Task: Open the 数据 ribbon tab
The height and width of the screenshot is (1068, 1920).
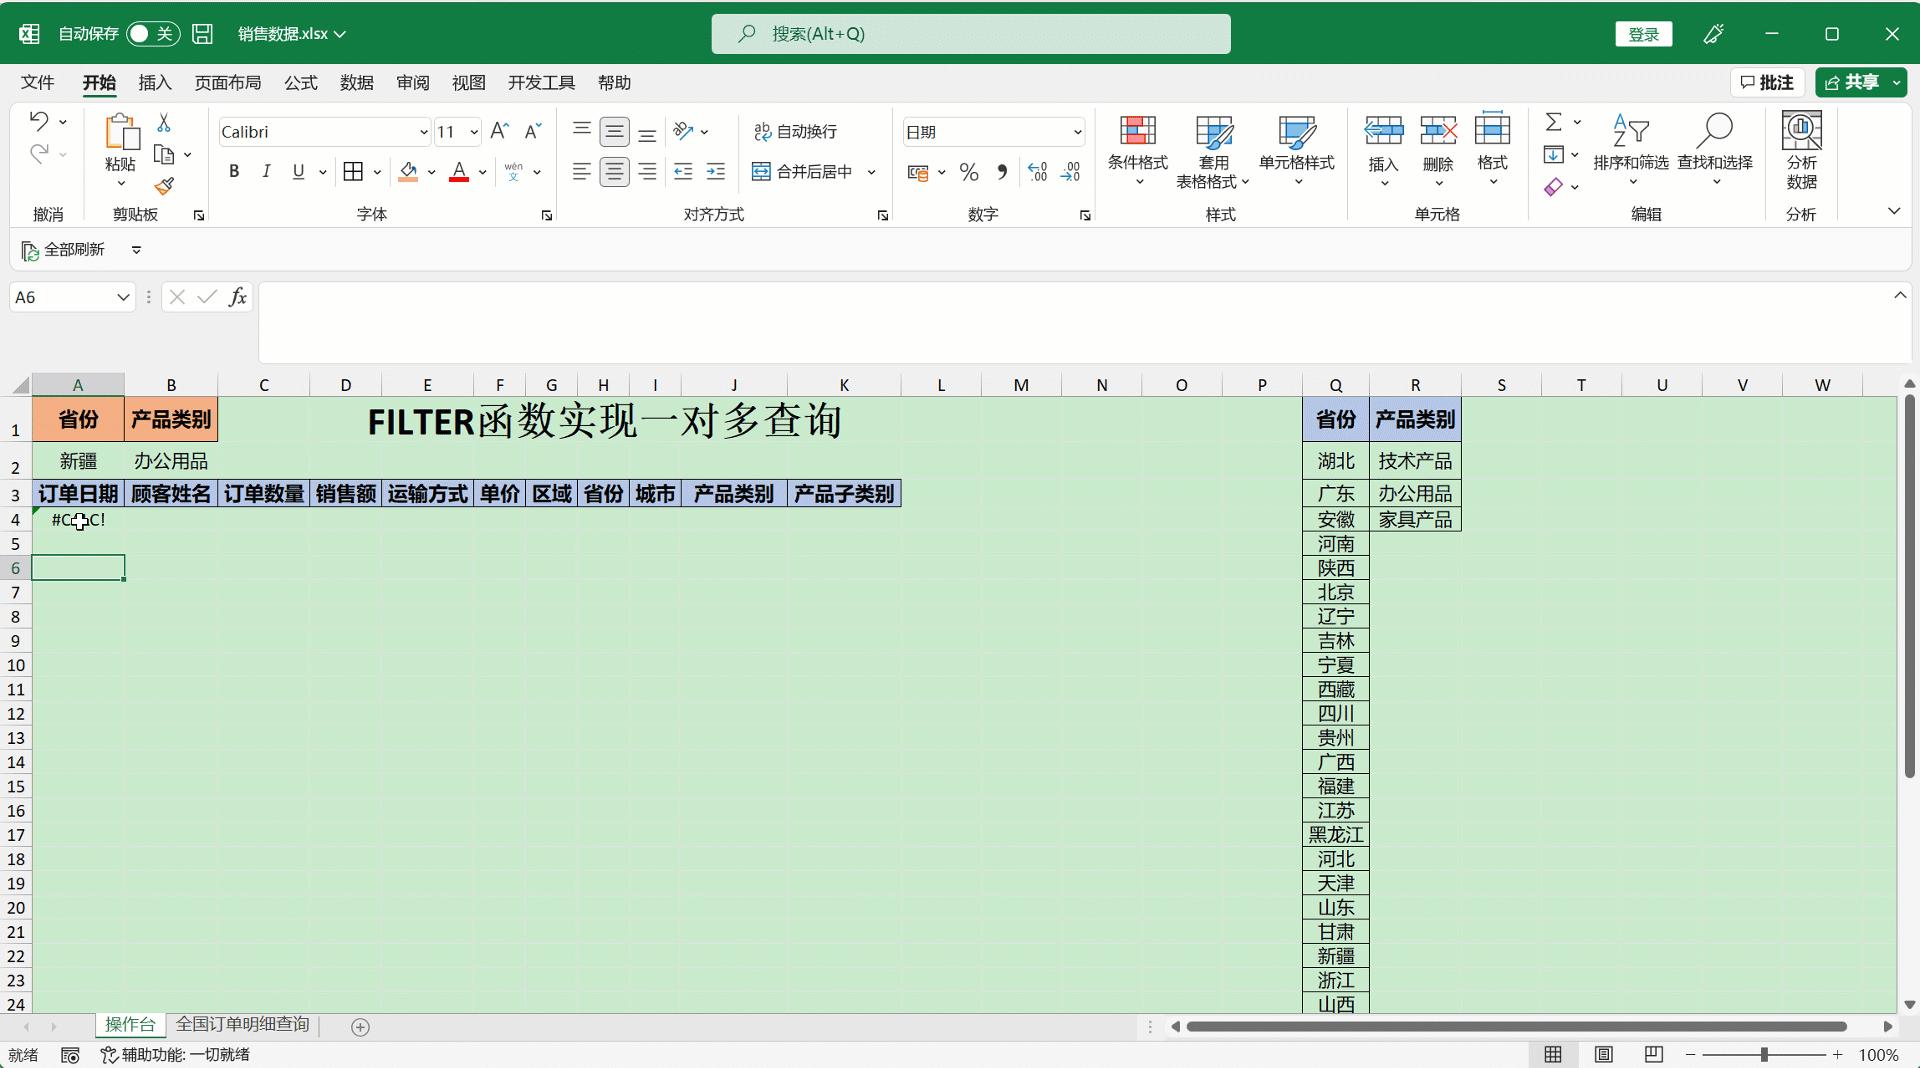Action: 356,83
